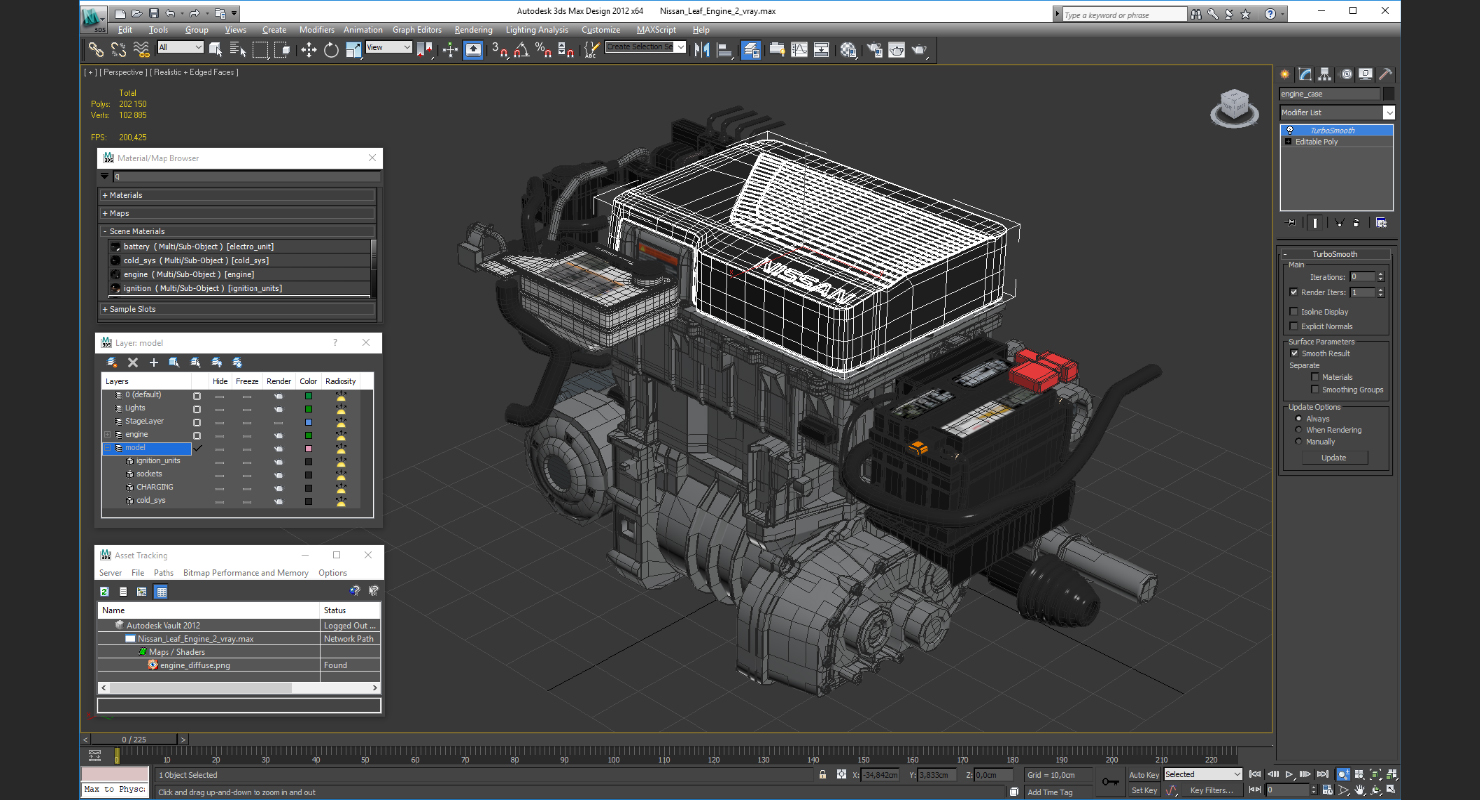
Task: Toggle the selection lock padlock icon
Action: [x=822, y=775]
